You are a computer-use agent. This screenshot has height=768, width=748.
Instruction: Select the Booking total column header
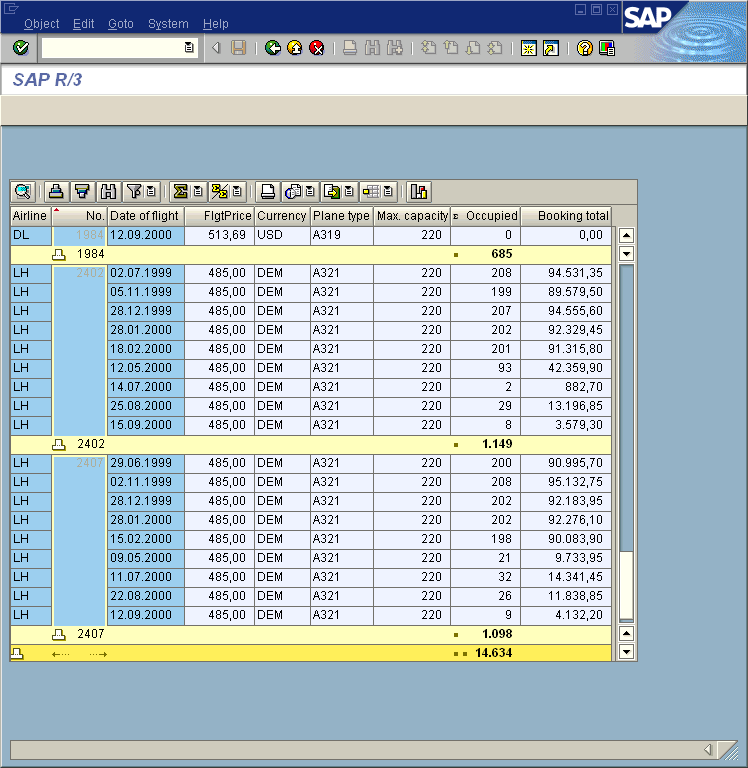566,216
